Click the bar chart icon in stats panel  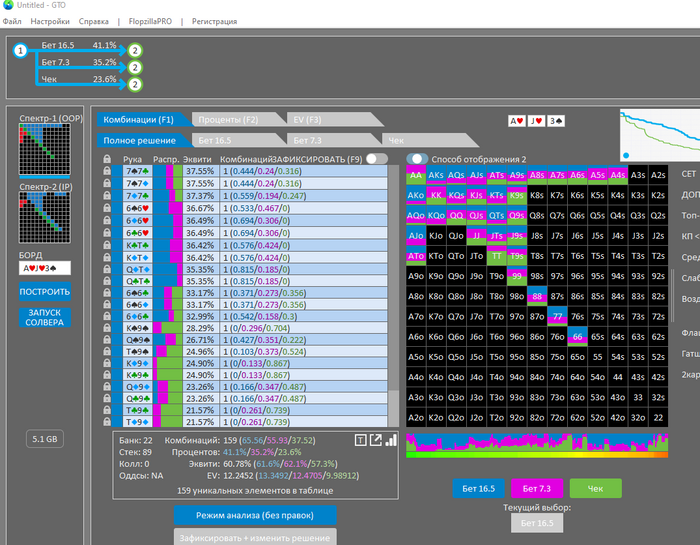[391, 439]
